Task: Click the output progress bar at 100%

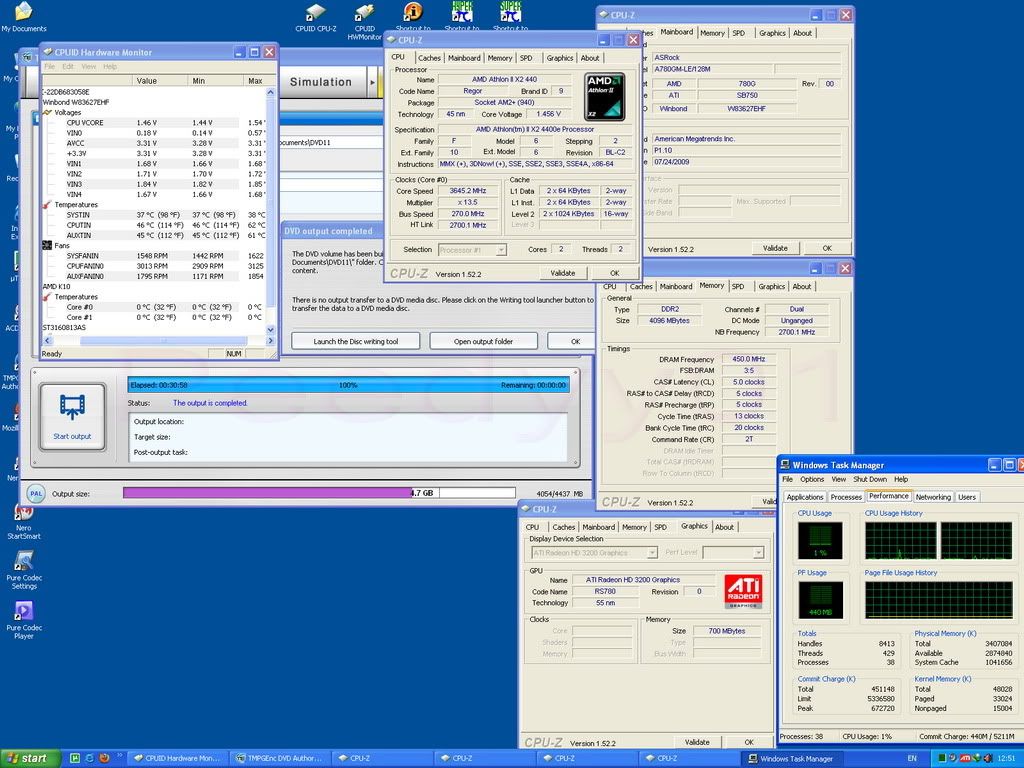Action: click(x=348, y=385)
